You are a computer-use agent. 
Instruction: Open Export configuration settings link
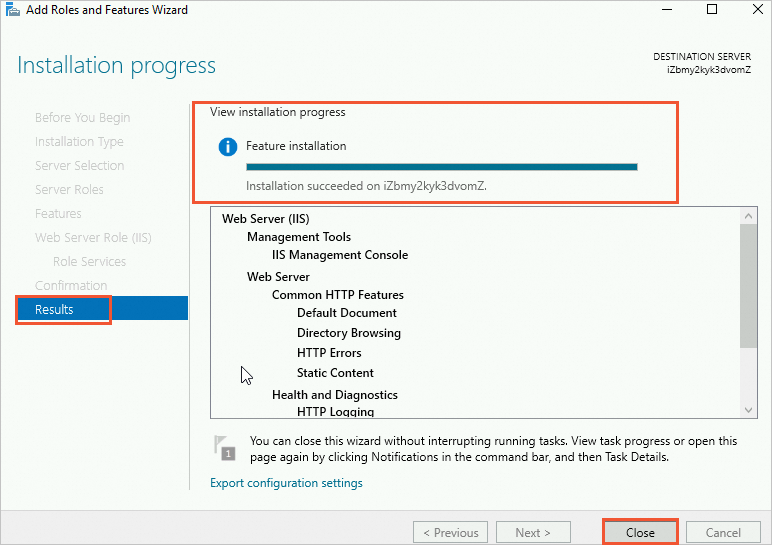coord(286,483)
